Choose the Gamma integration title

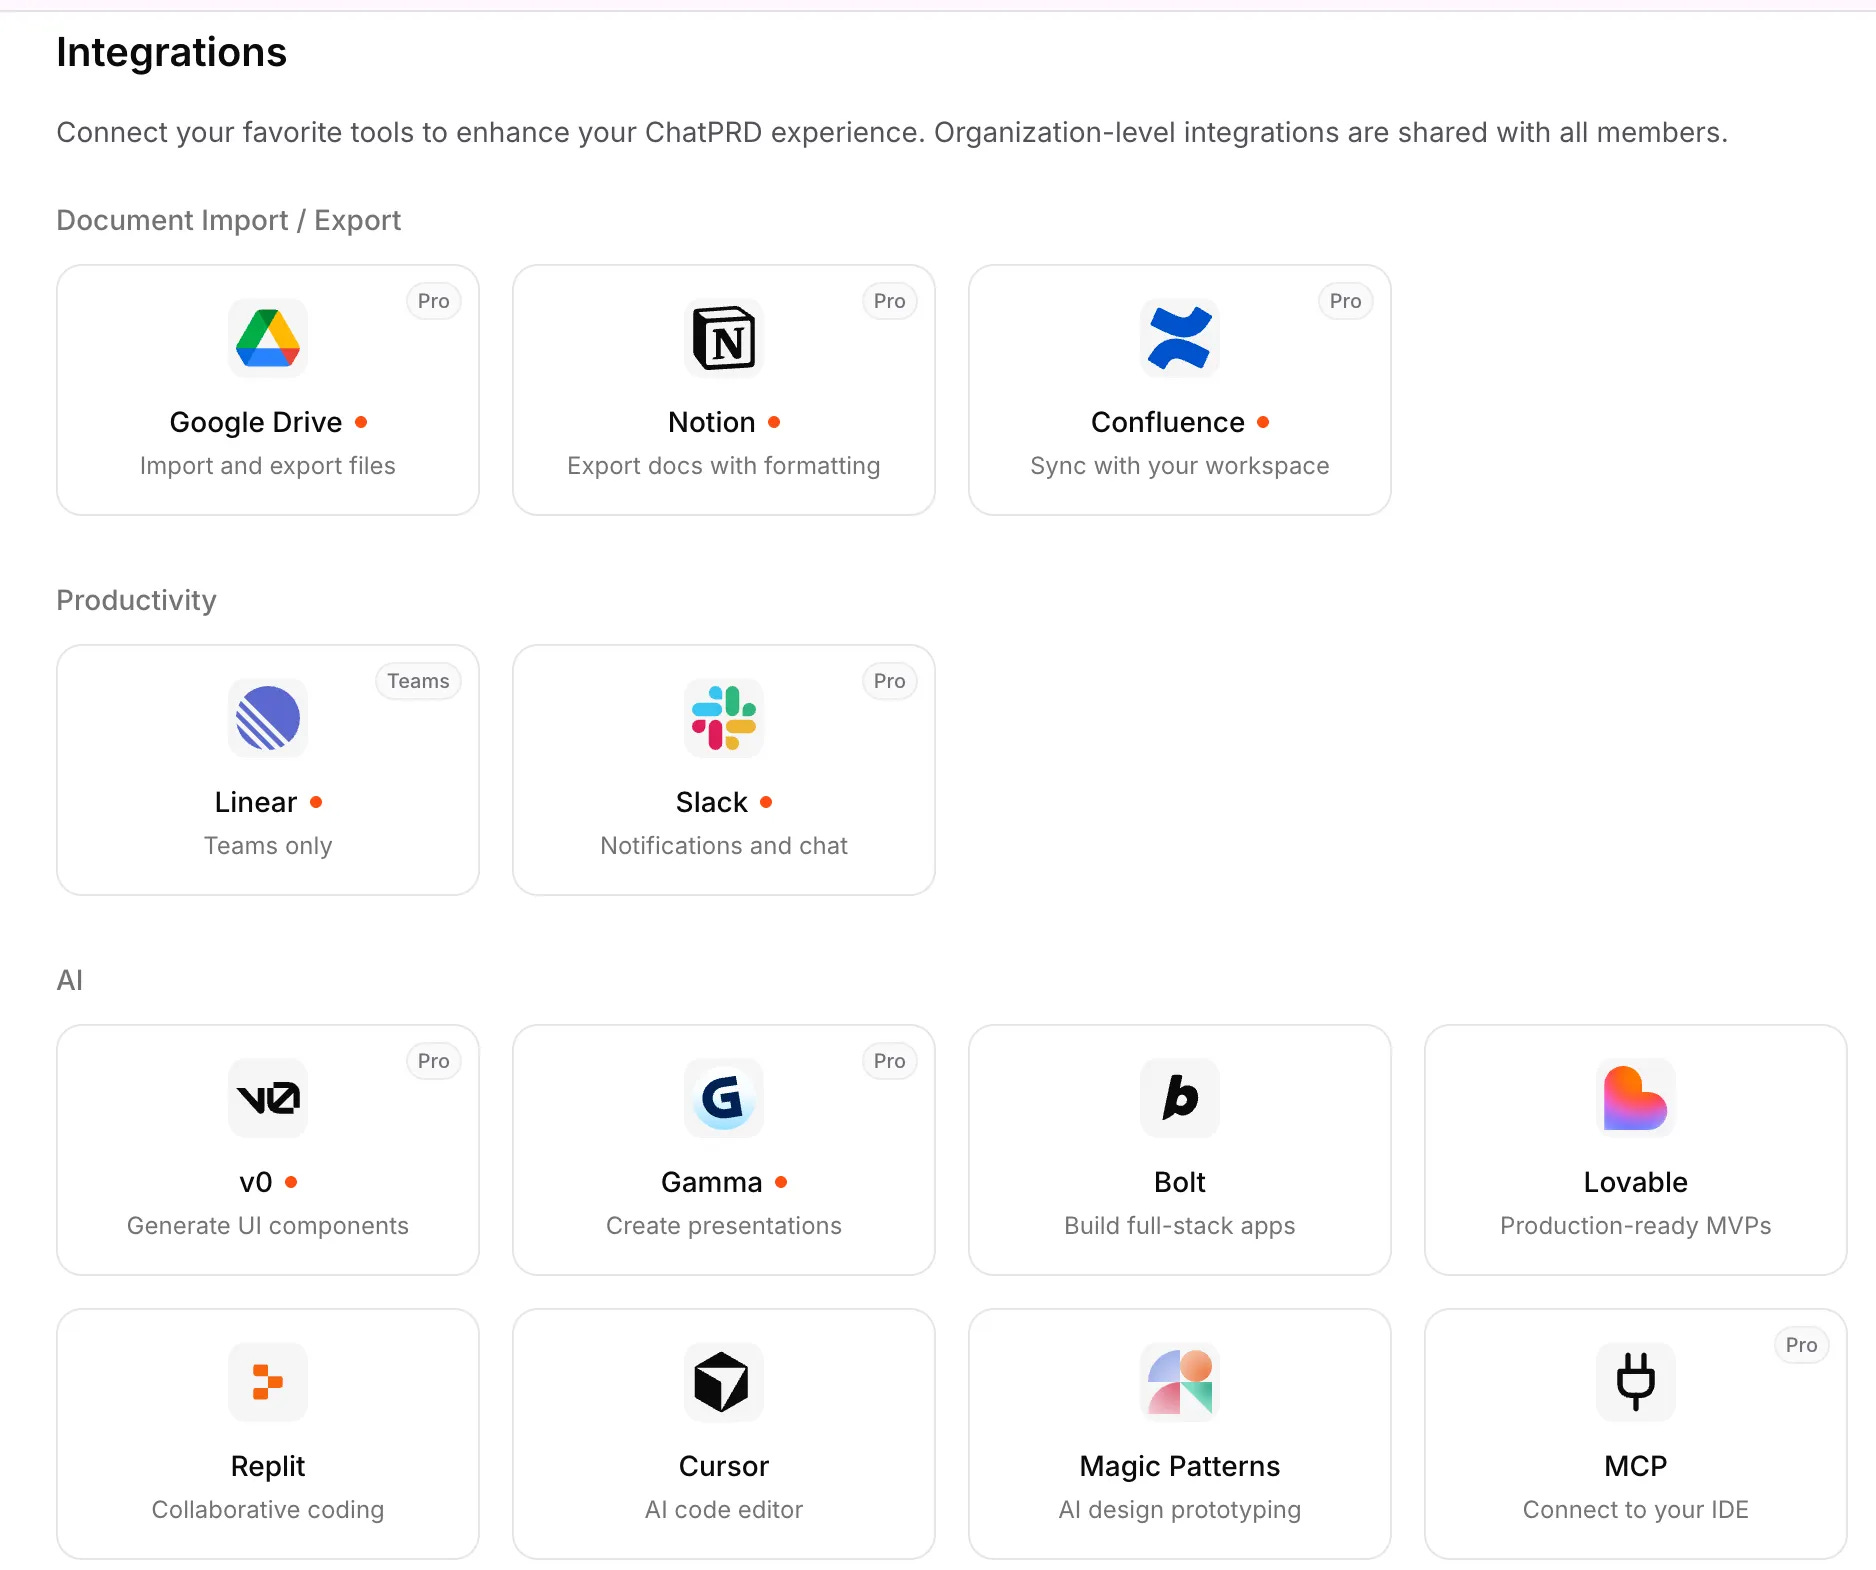click(712, 1182)
